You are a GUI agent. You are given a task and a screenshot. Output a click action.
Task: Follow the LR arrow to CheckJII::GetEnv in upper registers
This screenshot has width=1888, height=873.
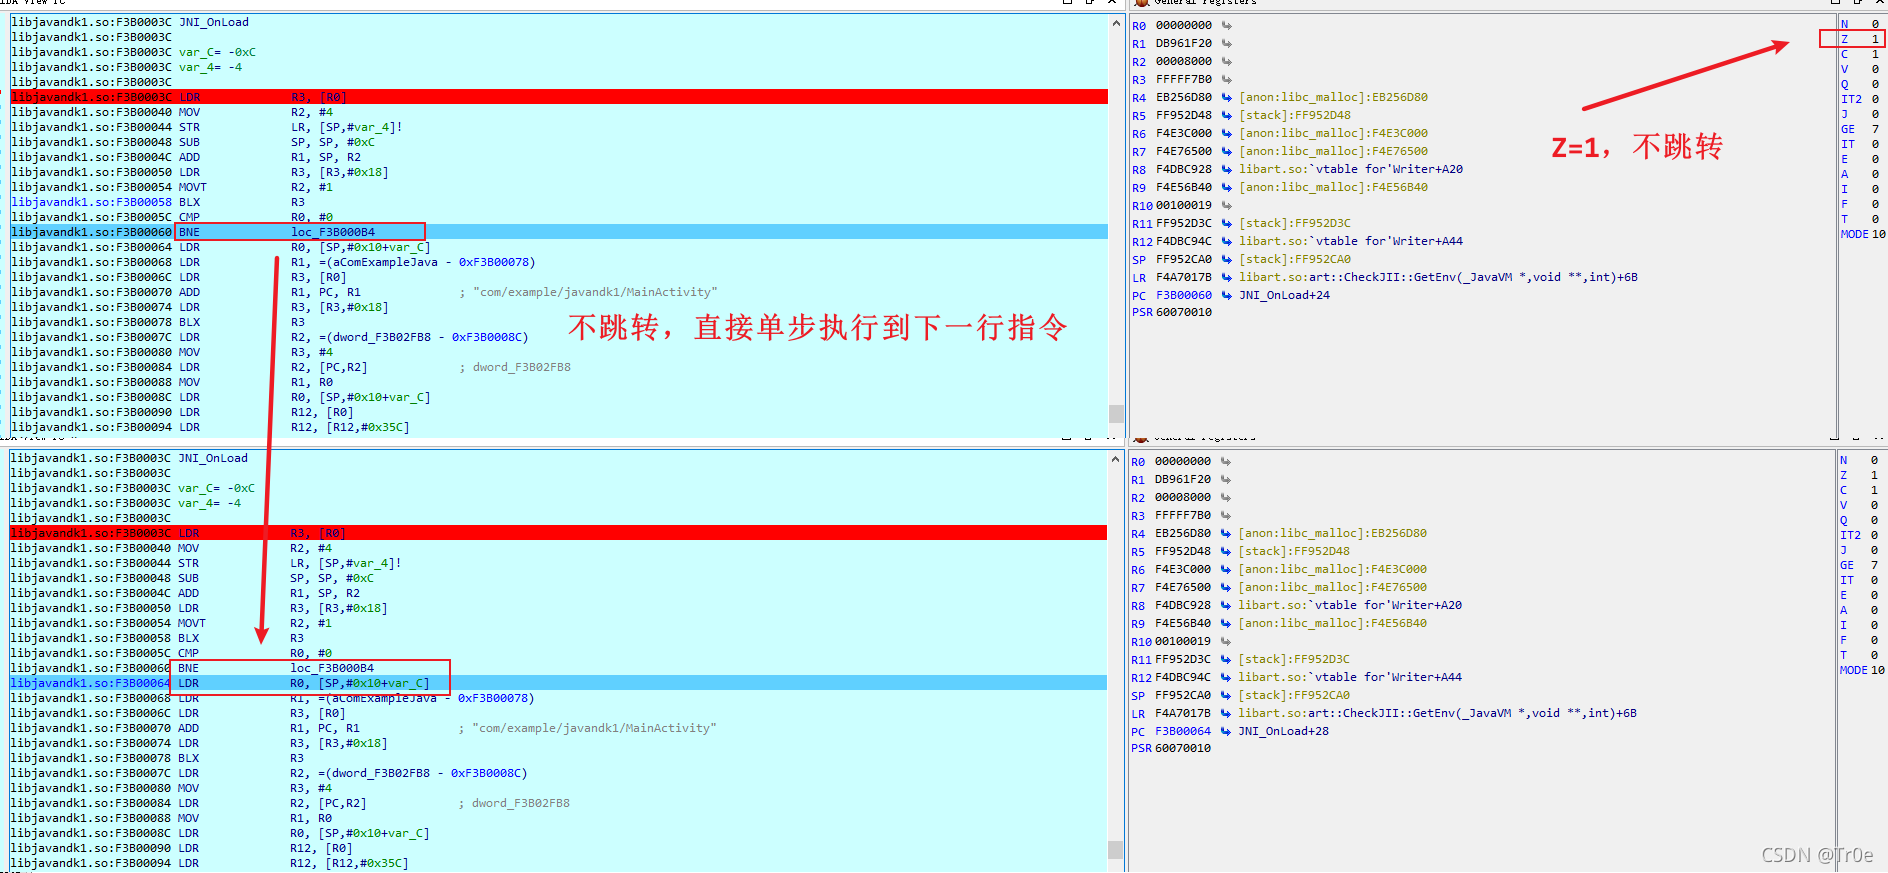tap(1226, 277)
